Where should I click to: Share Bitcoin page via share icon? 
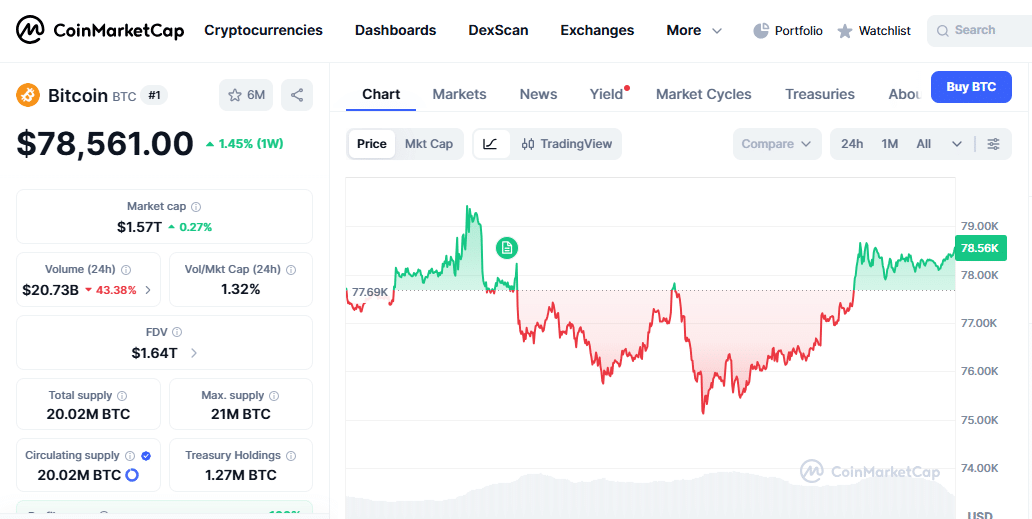point(297,95)
